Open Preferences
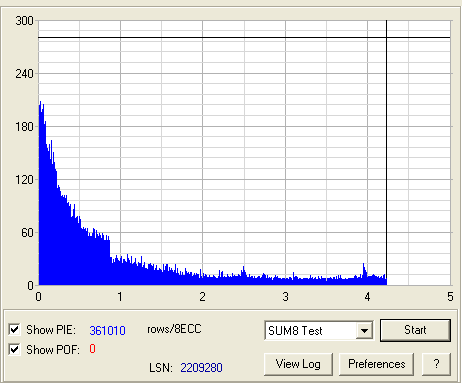This screenshot has width=462, height=384. tap(376, 364)
